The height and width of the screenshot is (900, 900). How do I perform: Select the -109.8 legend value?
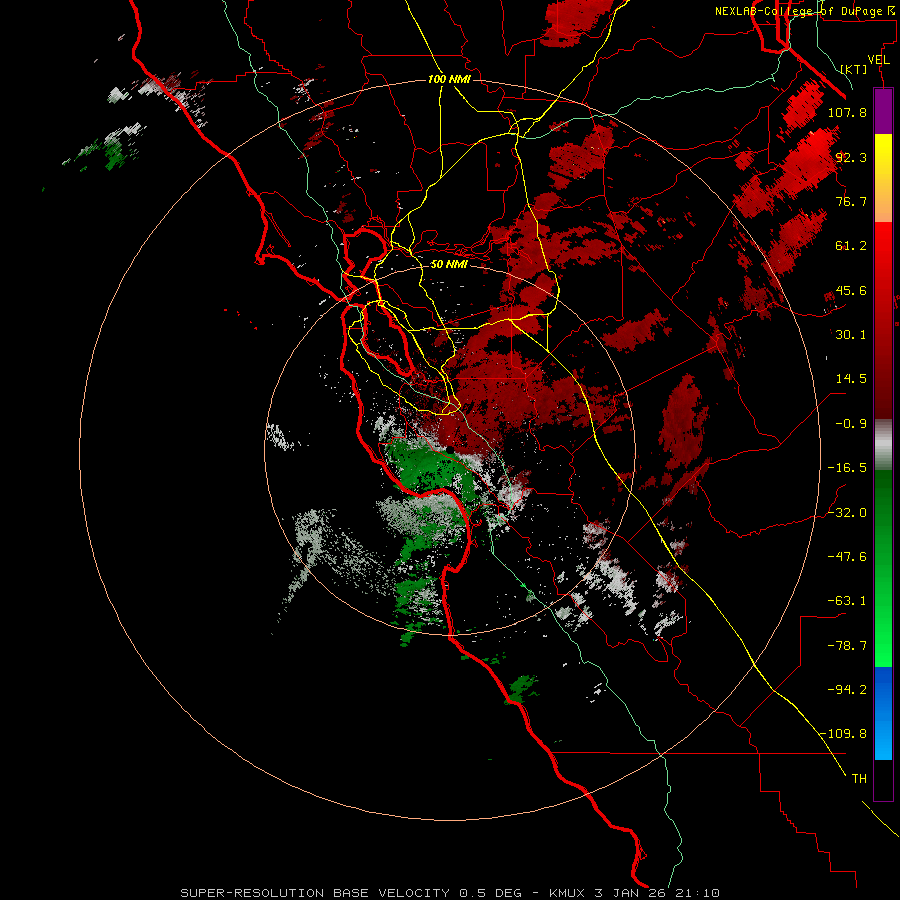(x=844, y=734)
